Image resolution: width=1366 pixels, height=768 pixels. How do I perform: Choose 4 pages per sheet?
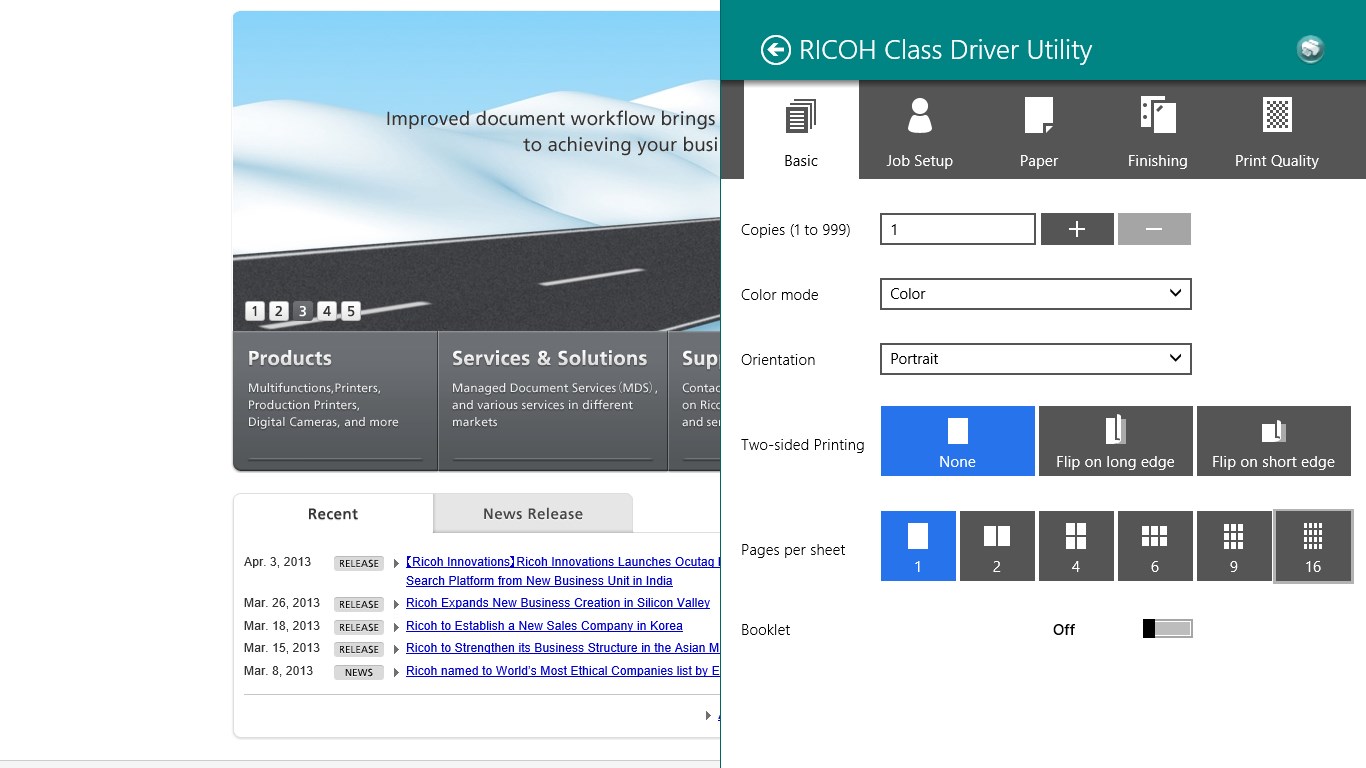tap(1076, 546)
